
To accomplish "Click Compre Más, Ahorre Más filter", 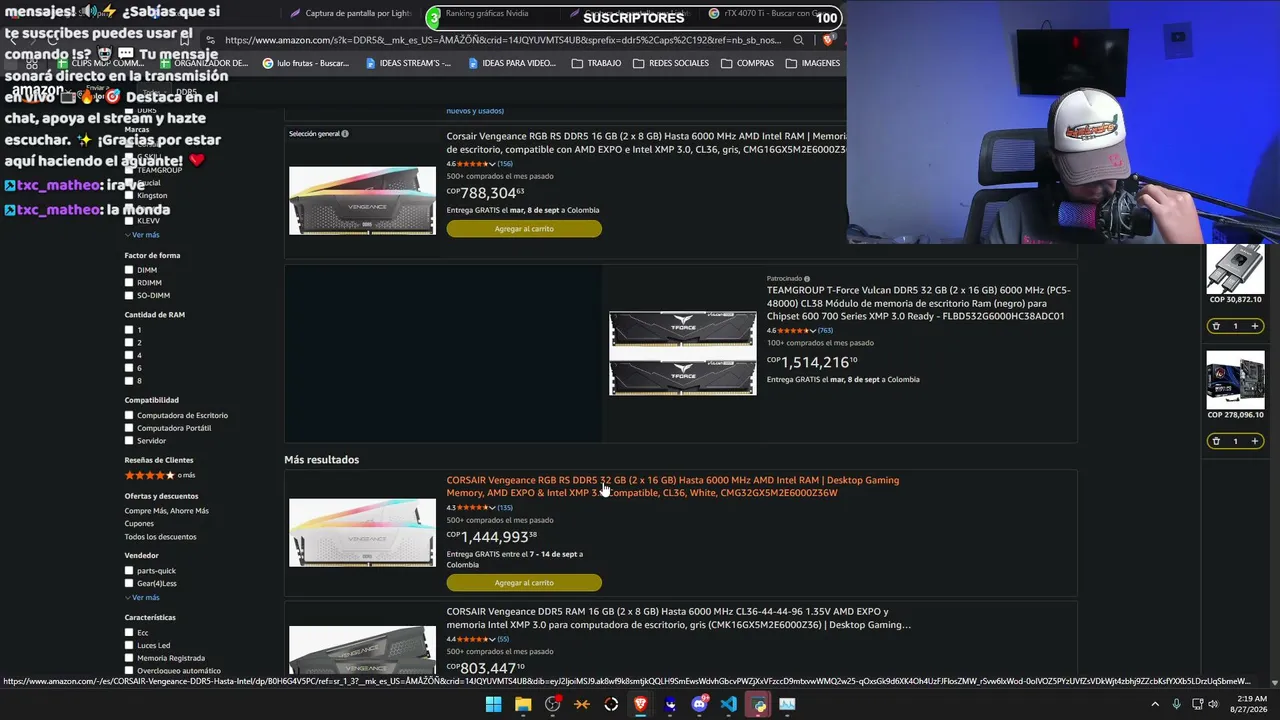I will [167, 511].
